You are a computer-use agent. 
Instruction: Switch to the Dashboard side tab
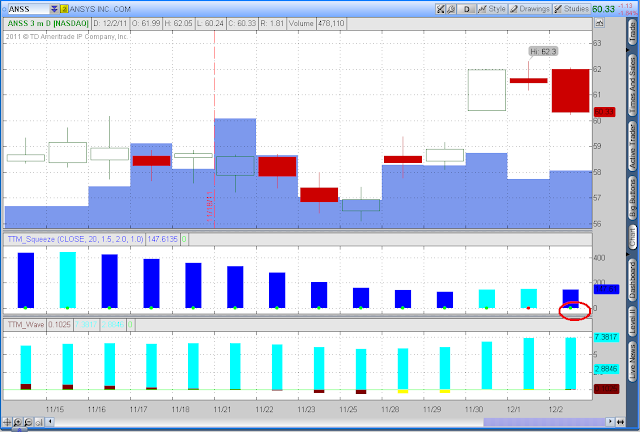pyautogui.click(x=632, y=280)
